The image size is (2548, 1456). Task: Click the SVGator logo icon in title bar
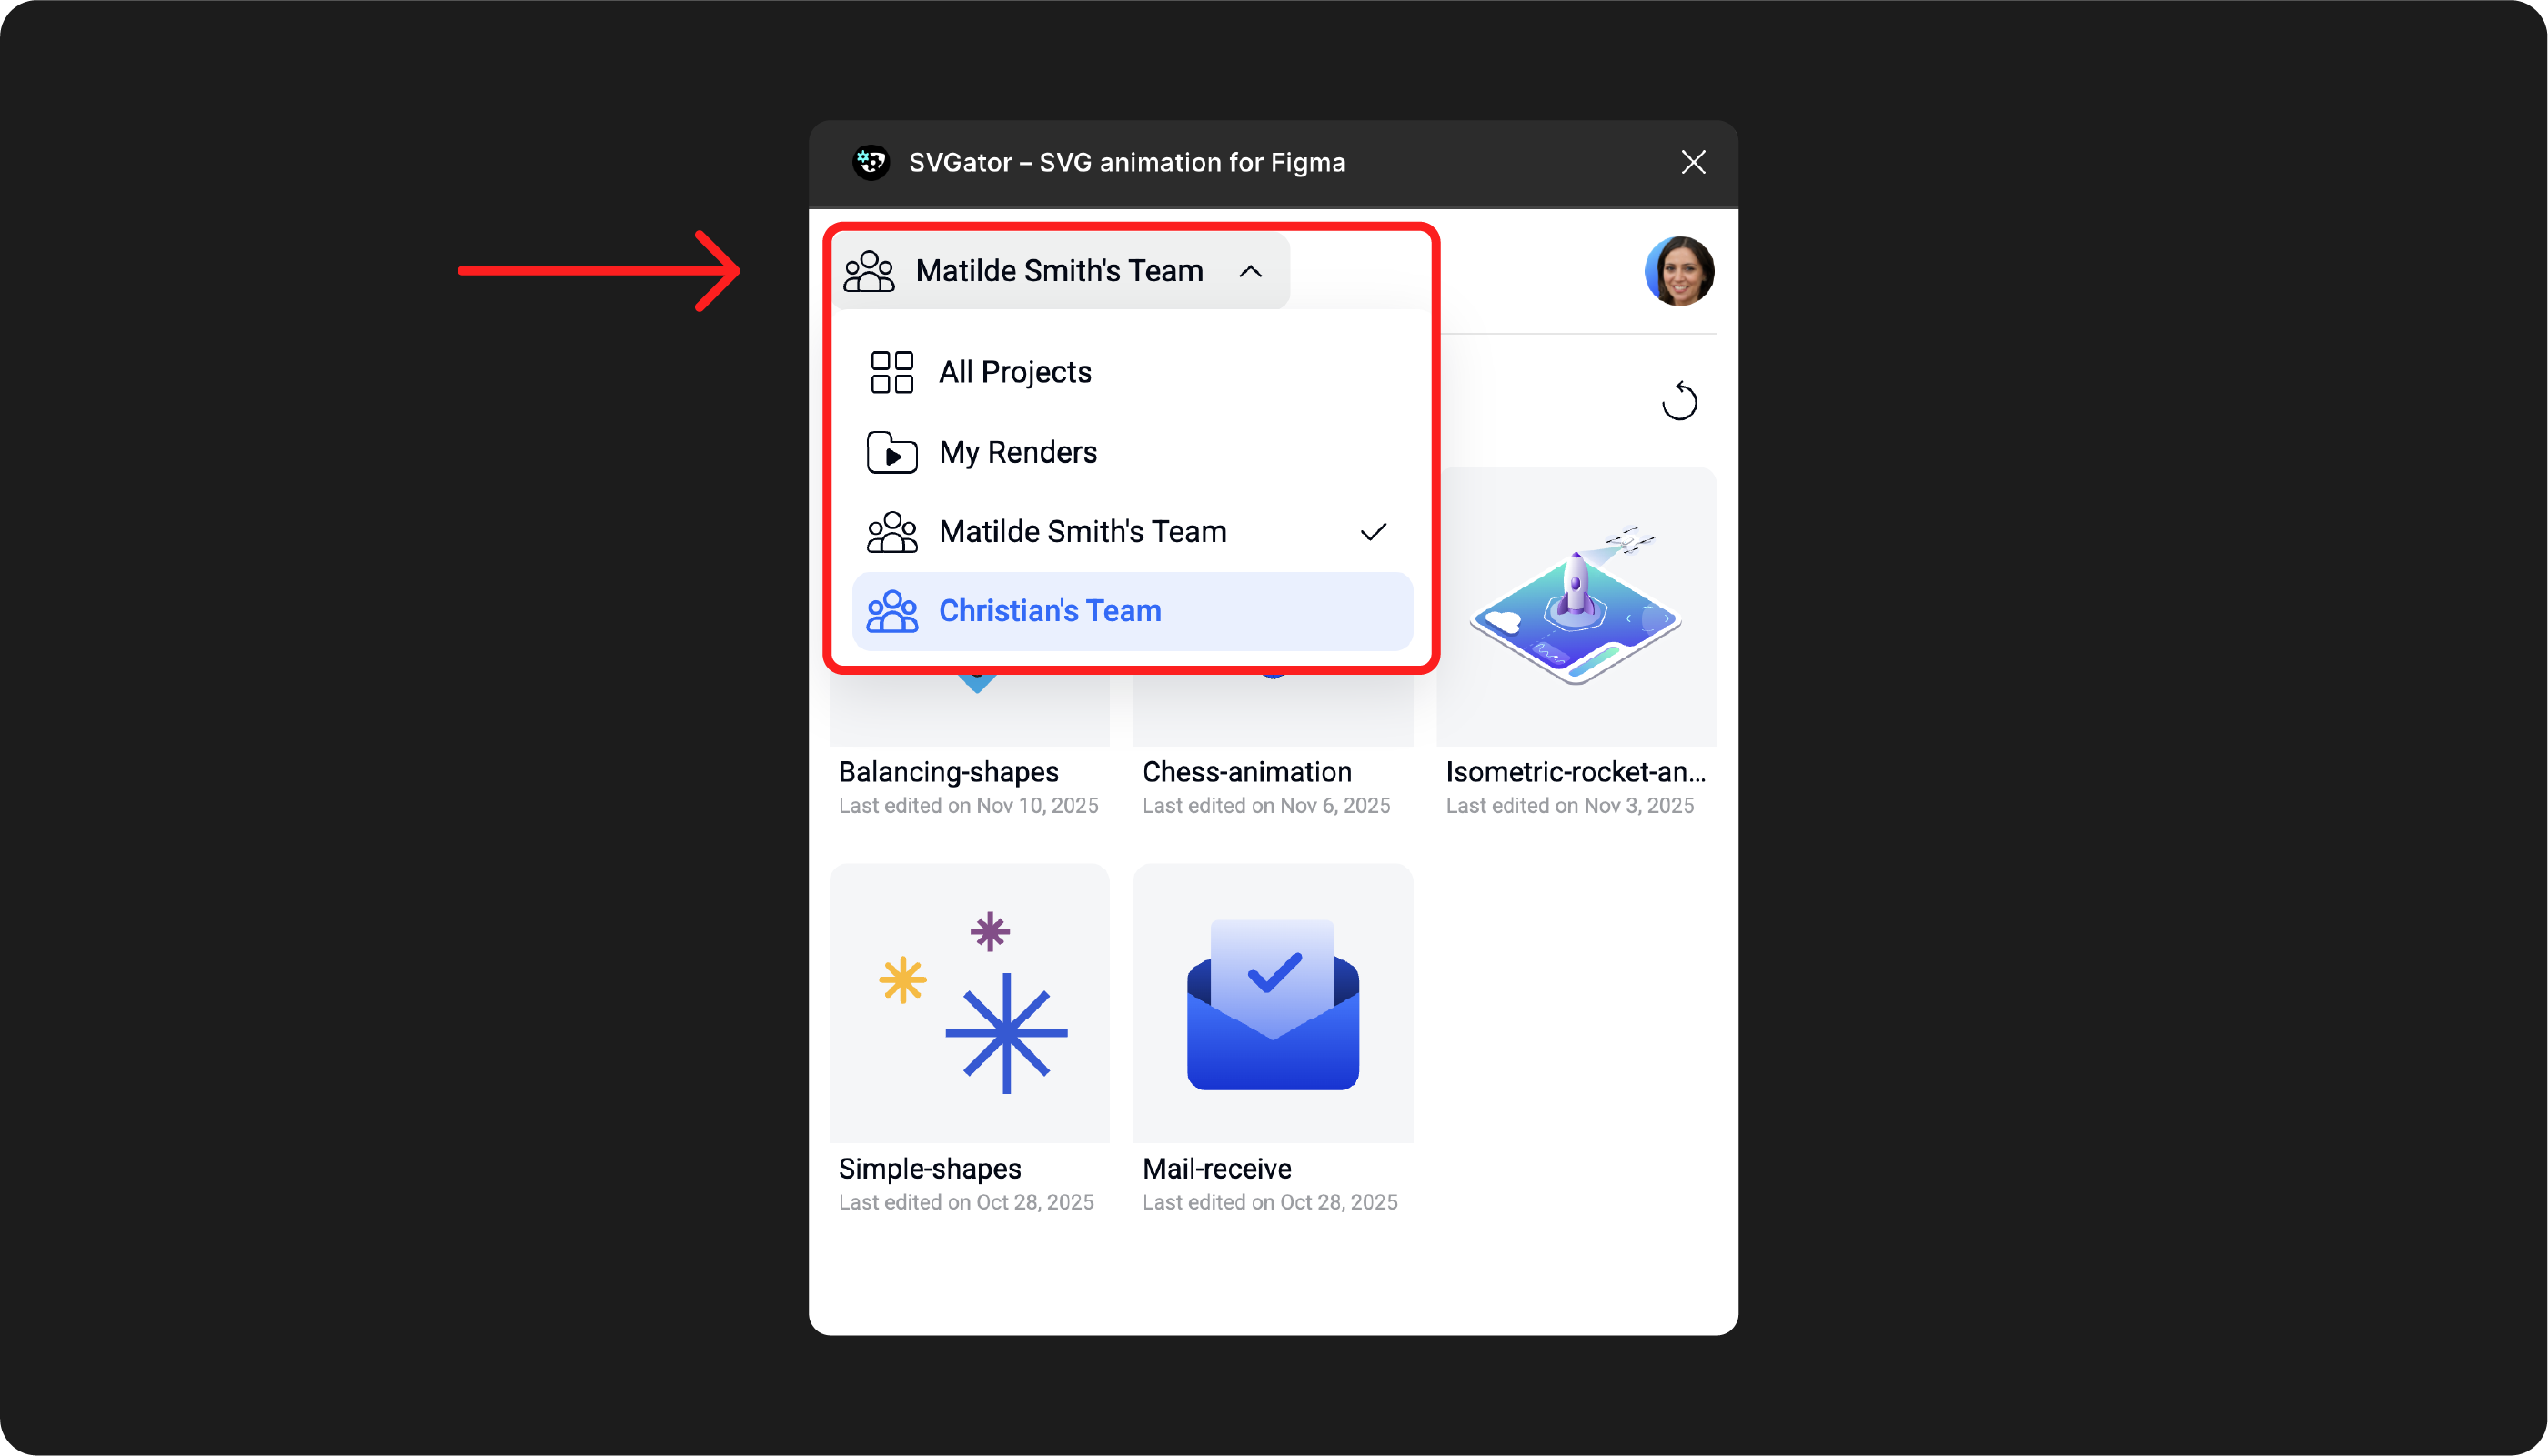(x=870, y=162)
